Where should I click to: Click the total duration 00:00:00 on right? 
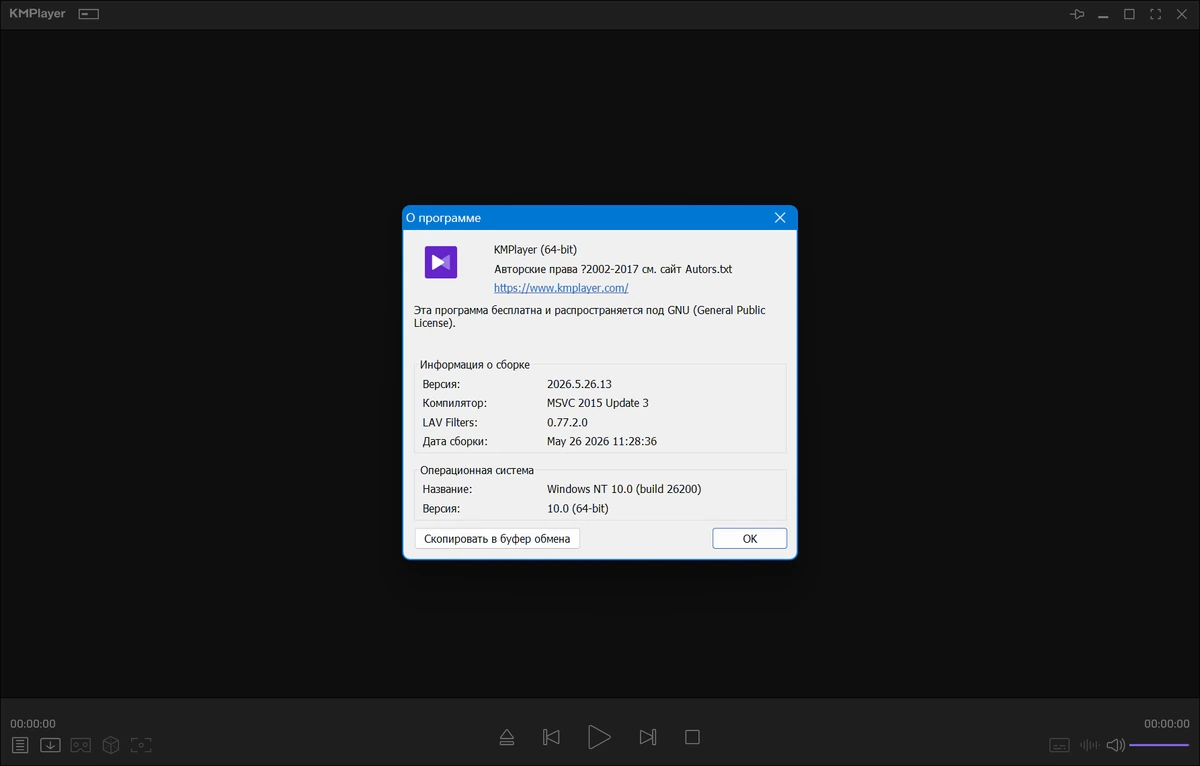1166,724
